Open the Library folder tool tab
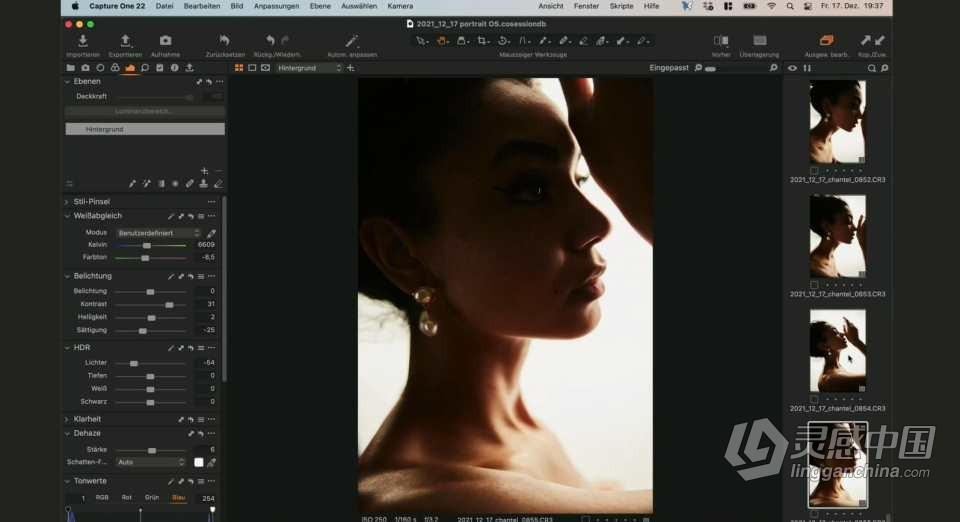960x522 pixels. click(70, 68)
